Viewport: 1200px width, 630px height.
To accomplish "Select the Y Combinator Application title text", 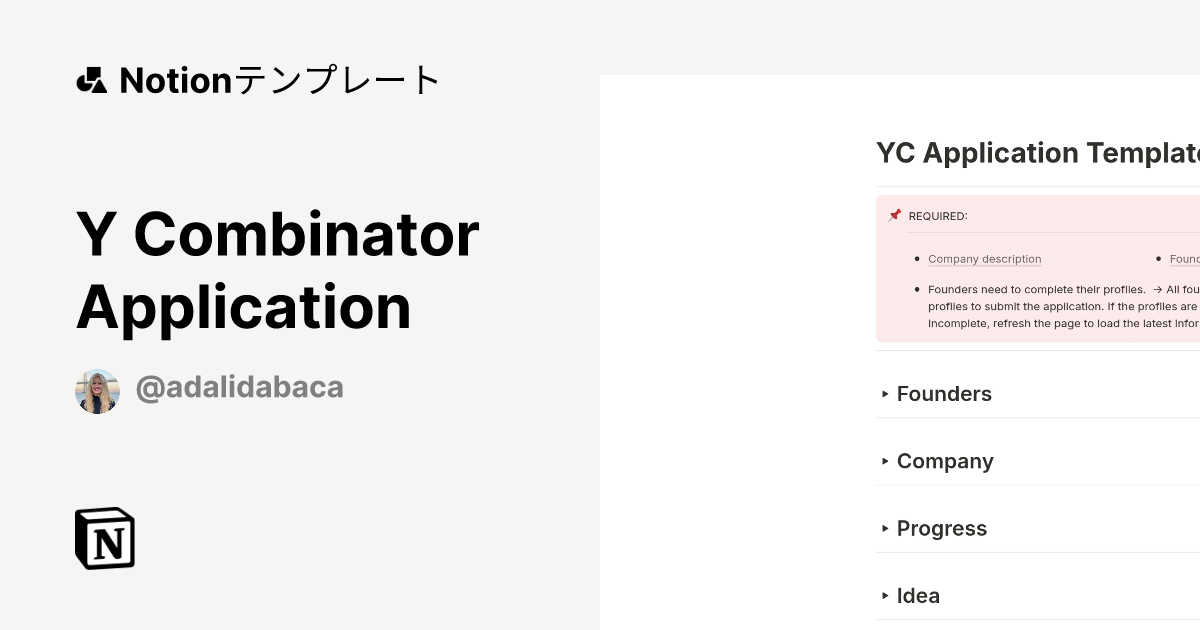I will point(278,270).
